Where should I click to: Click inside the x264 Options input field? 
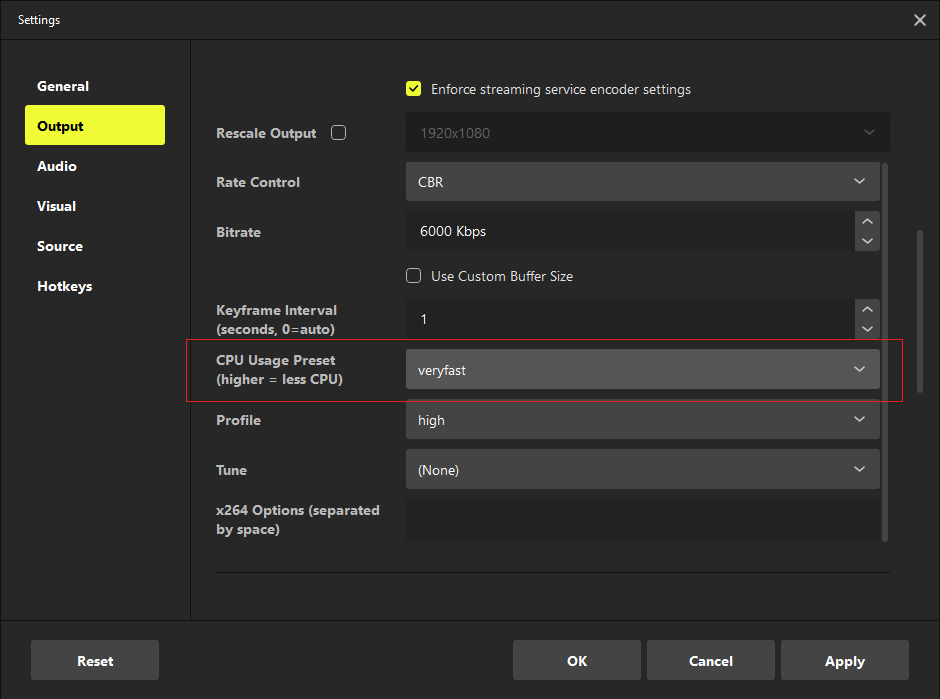coord(640,520)
